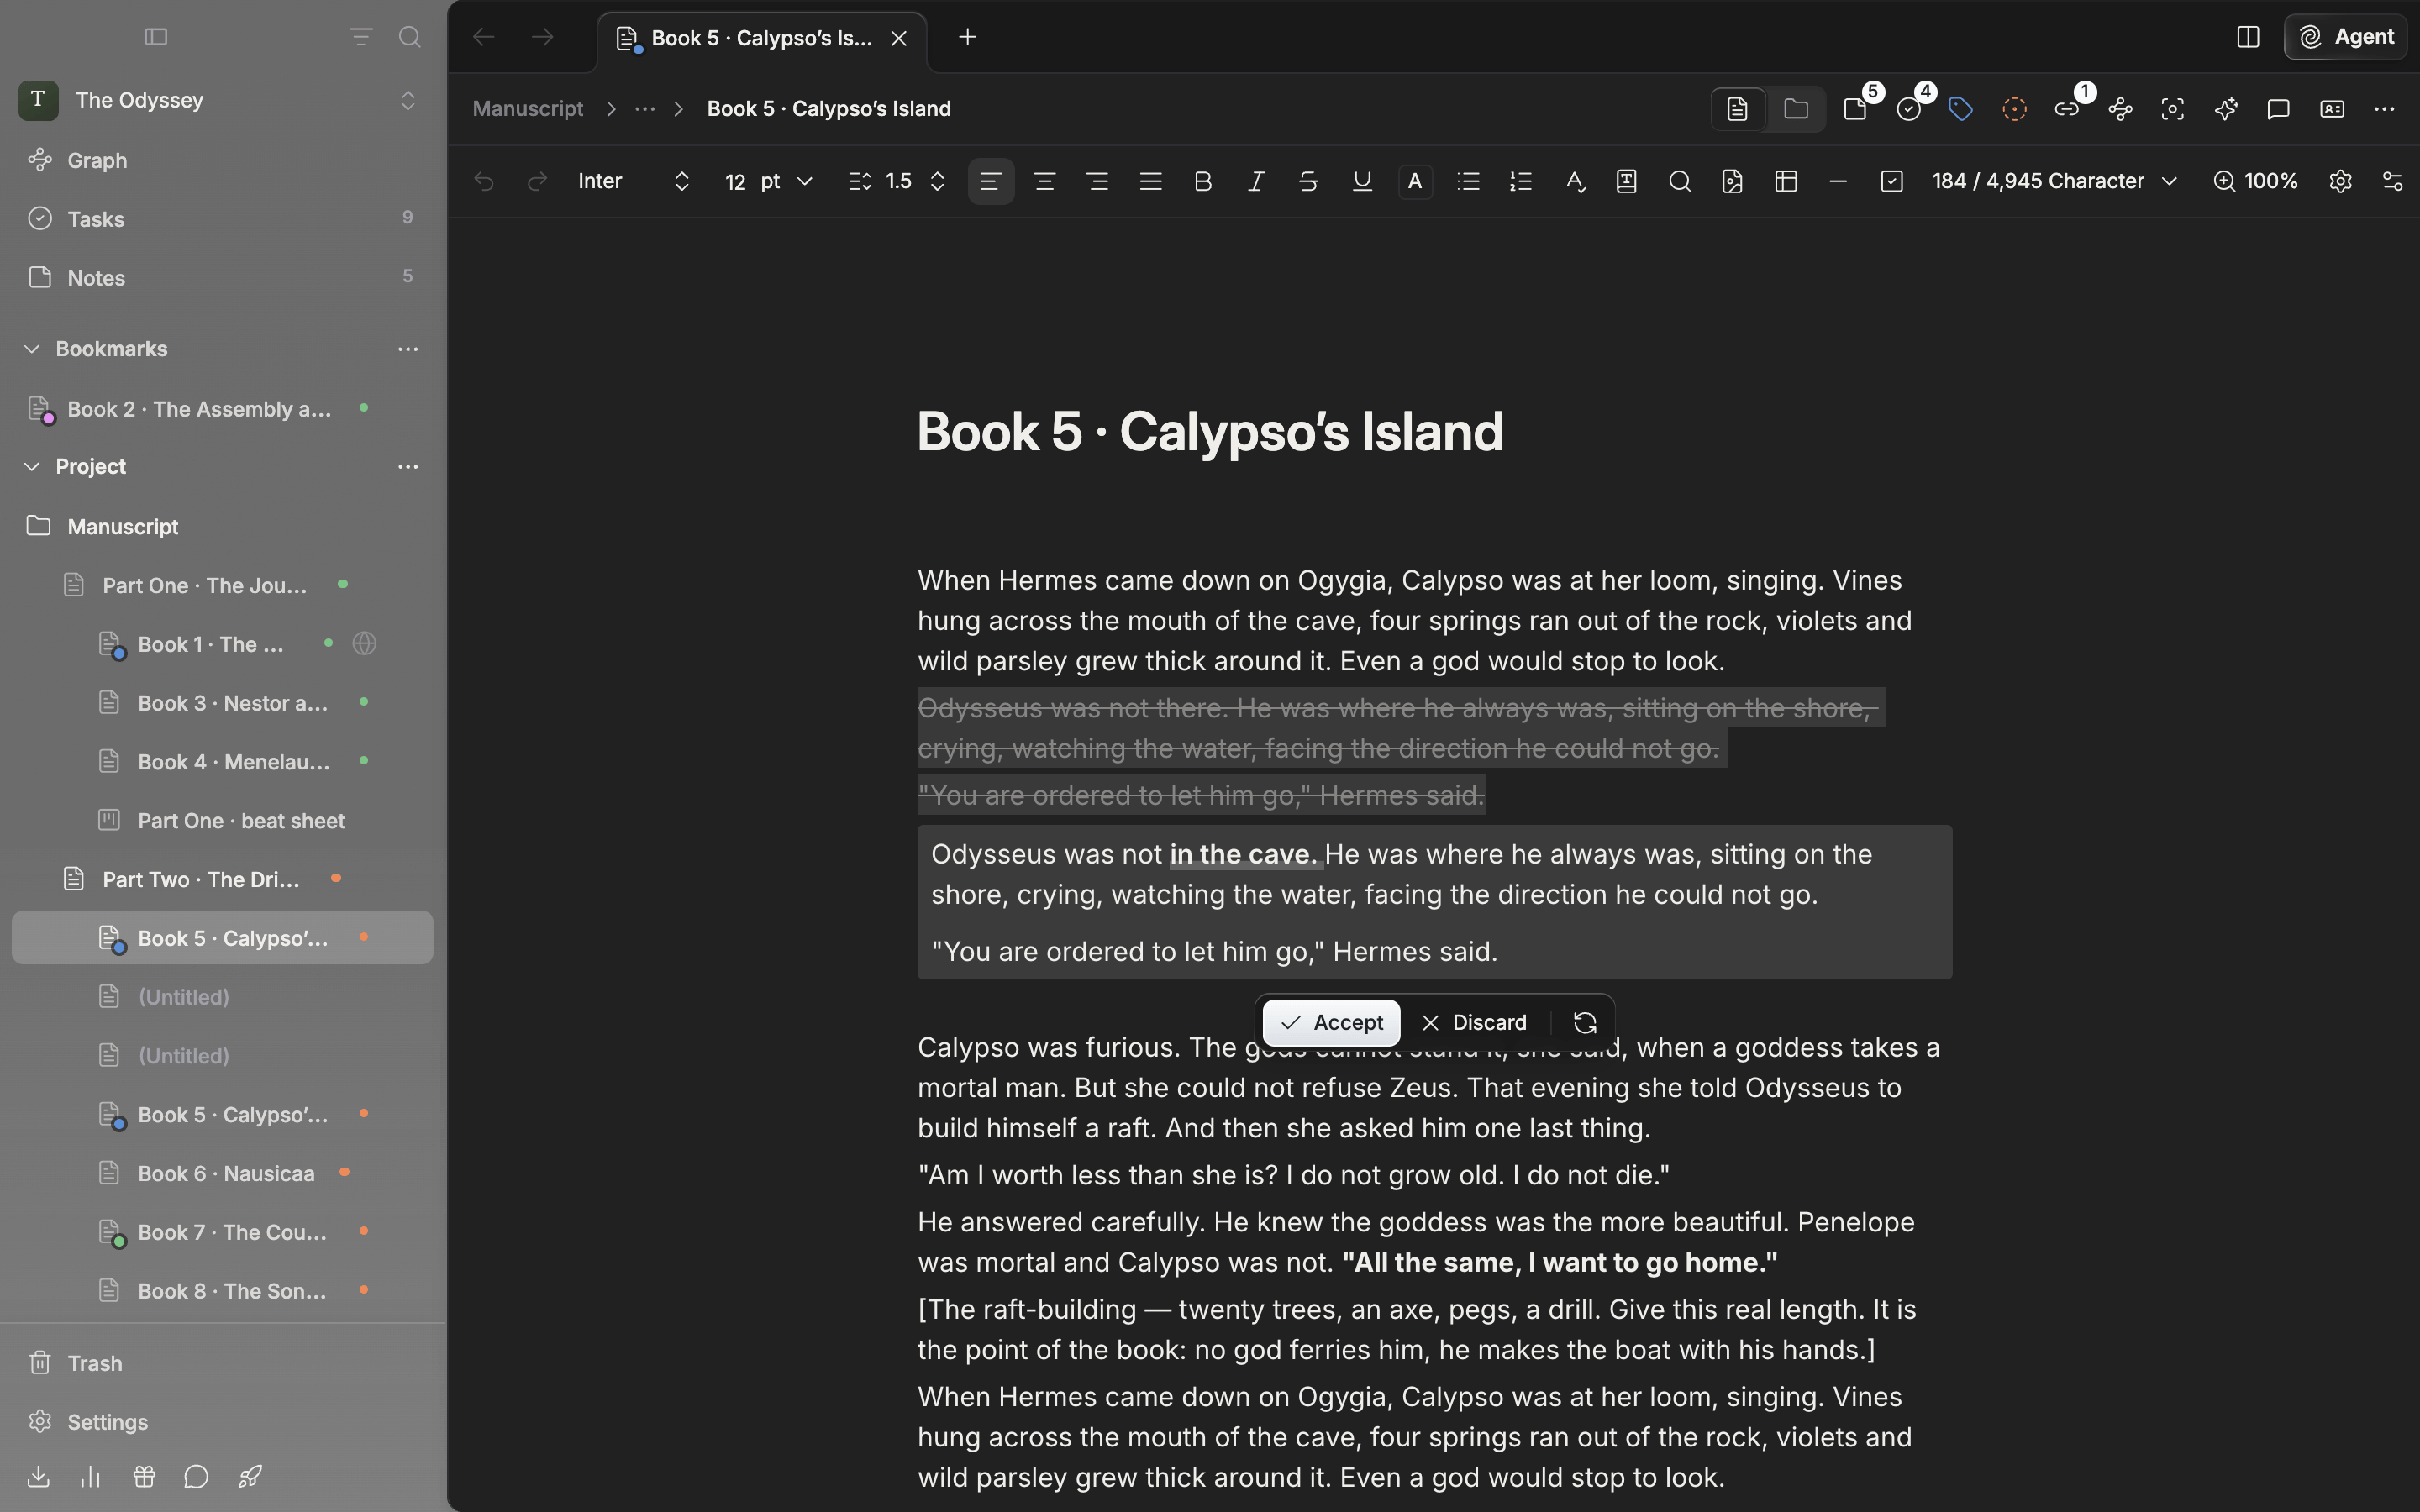Open the focus mode target icon

(2173, 109)
